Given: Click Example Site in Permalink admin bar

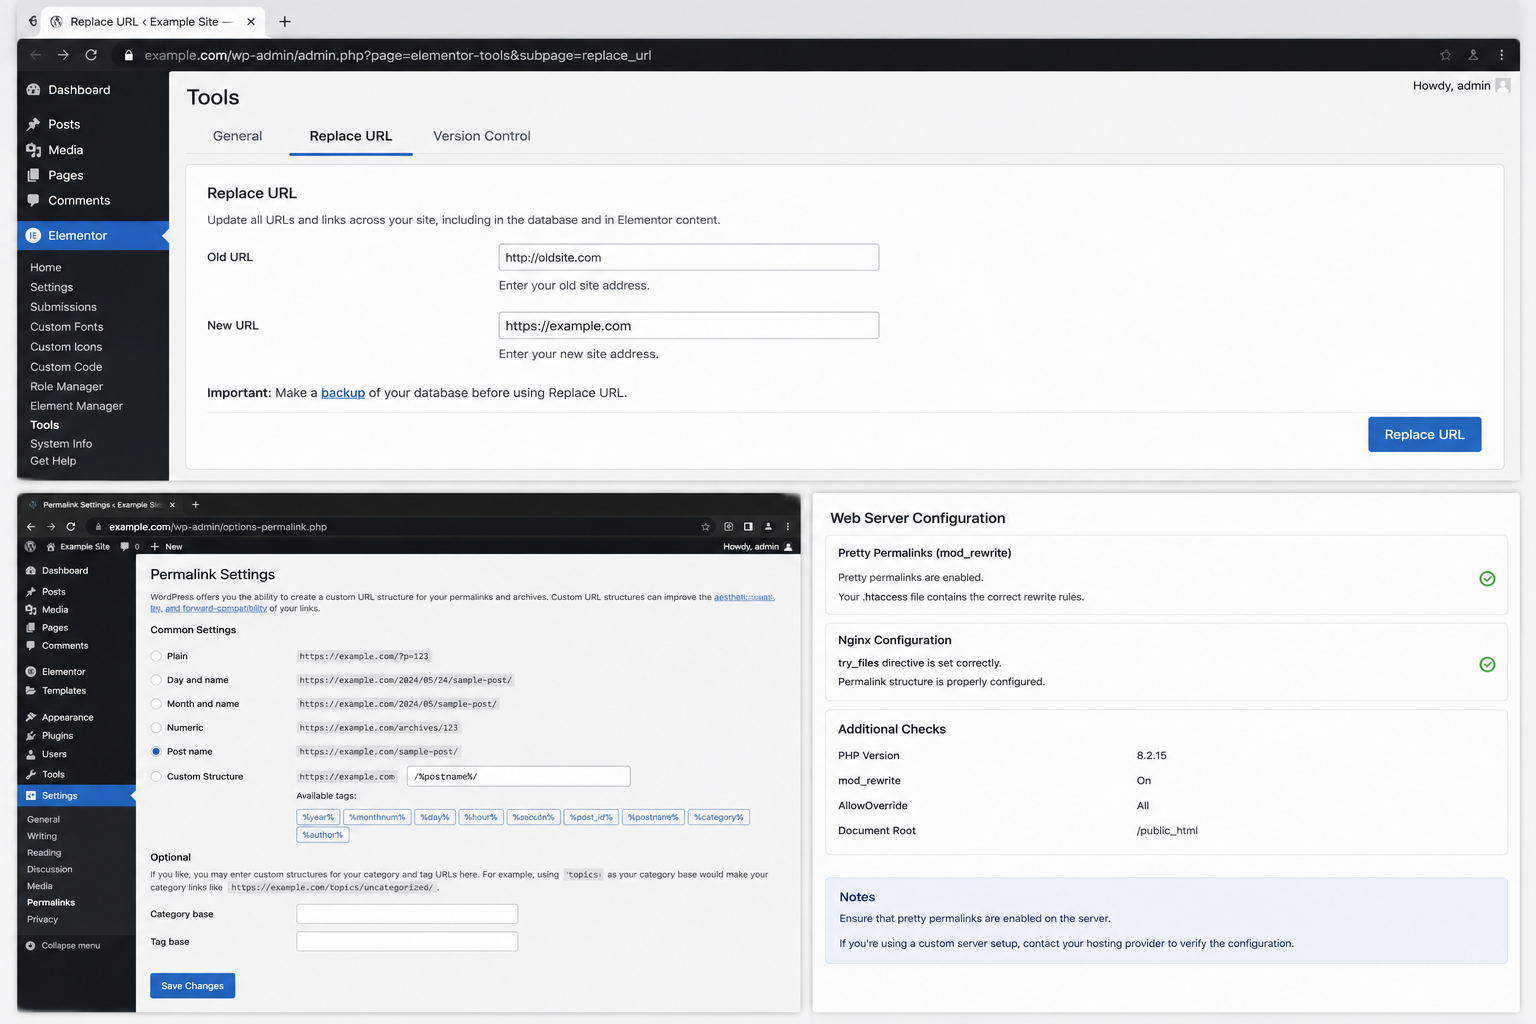Looking at the screenshot, I should (78, 547).
